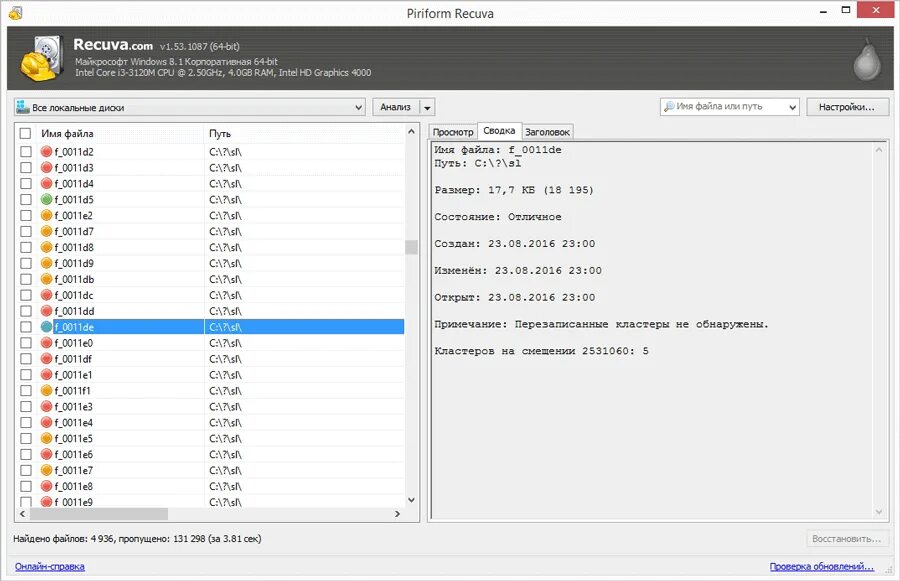900x581 pixels.
Task: Click the Recuva hard-hat drive logo
Action: point(42,57)
